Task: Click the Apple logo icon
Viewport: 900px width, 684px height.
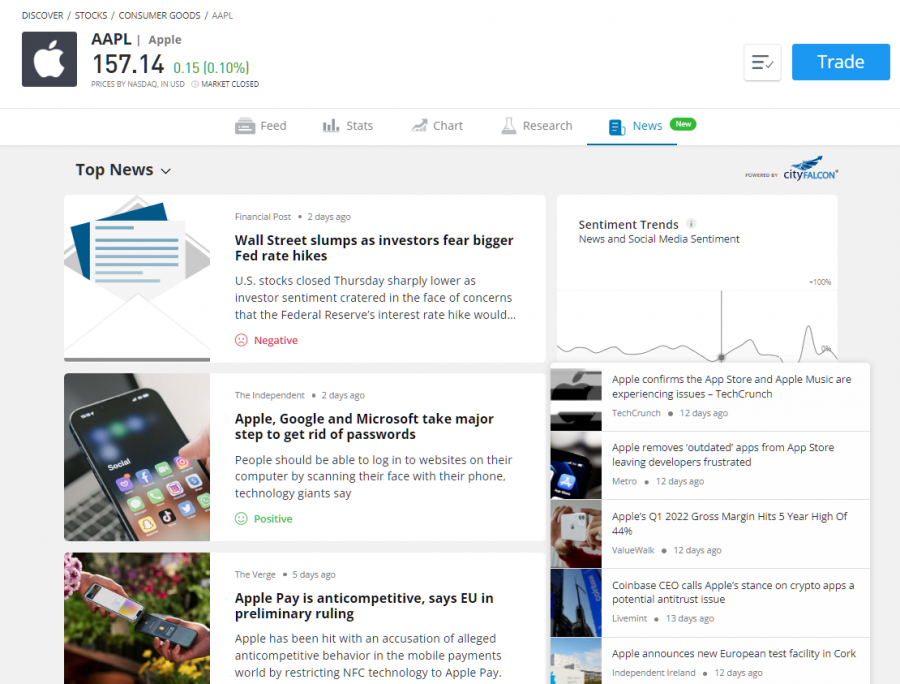Action: tap(49, 59)
